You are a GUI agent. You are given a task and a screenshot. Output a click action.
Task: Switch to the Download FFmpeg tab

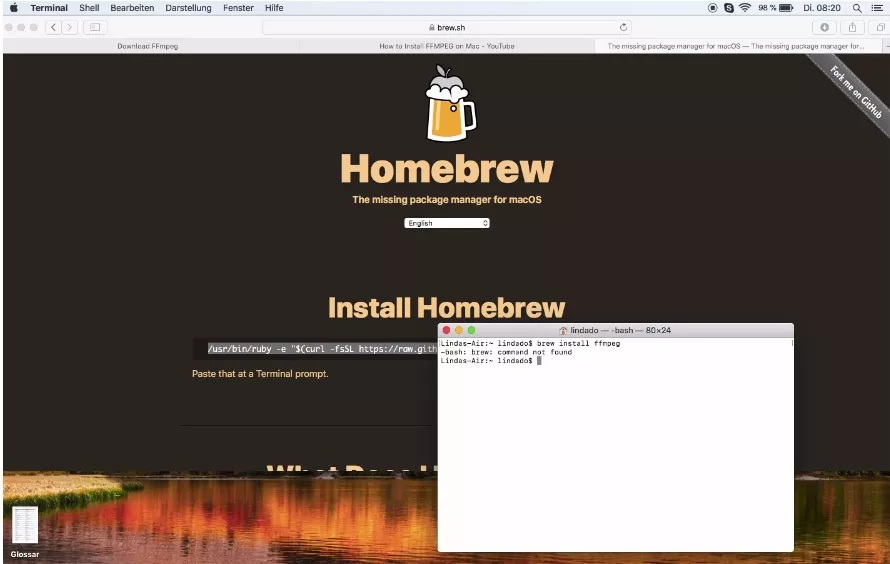point(148,46)
